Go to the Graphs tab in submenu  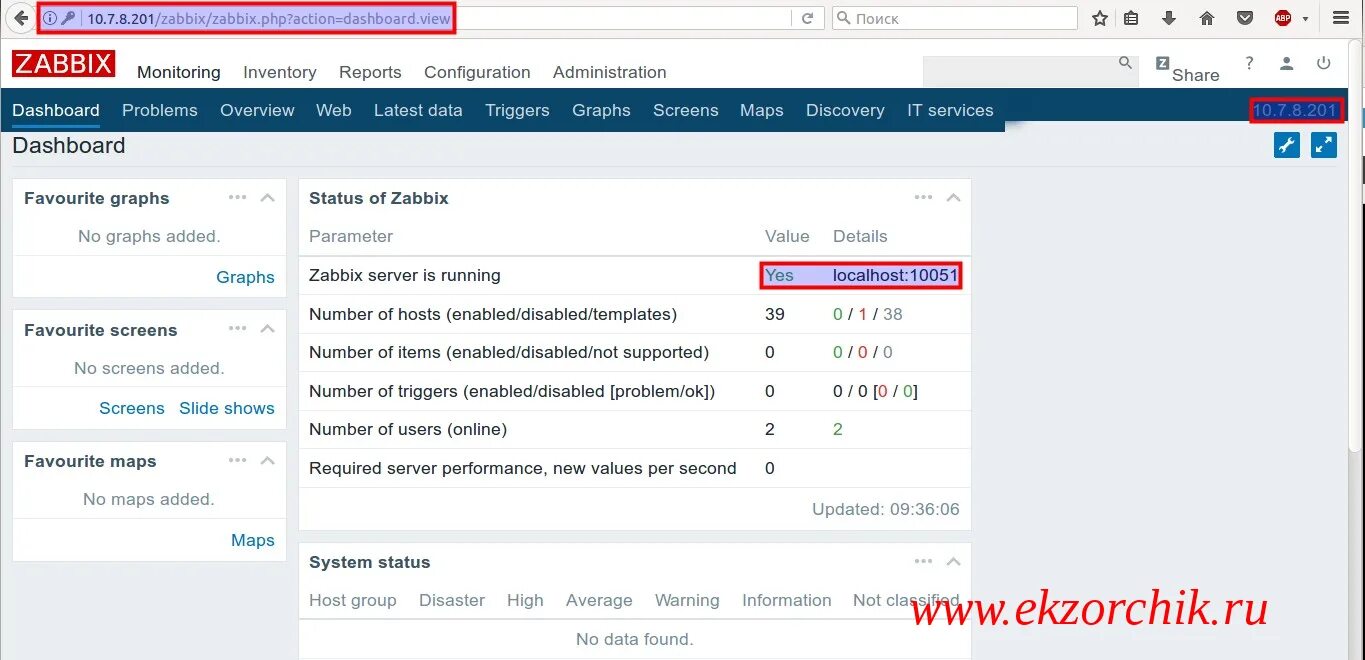click(x=601, y=110)
